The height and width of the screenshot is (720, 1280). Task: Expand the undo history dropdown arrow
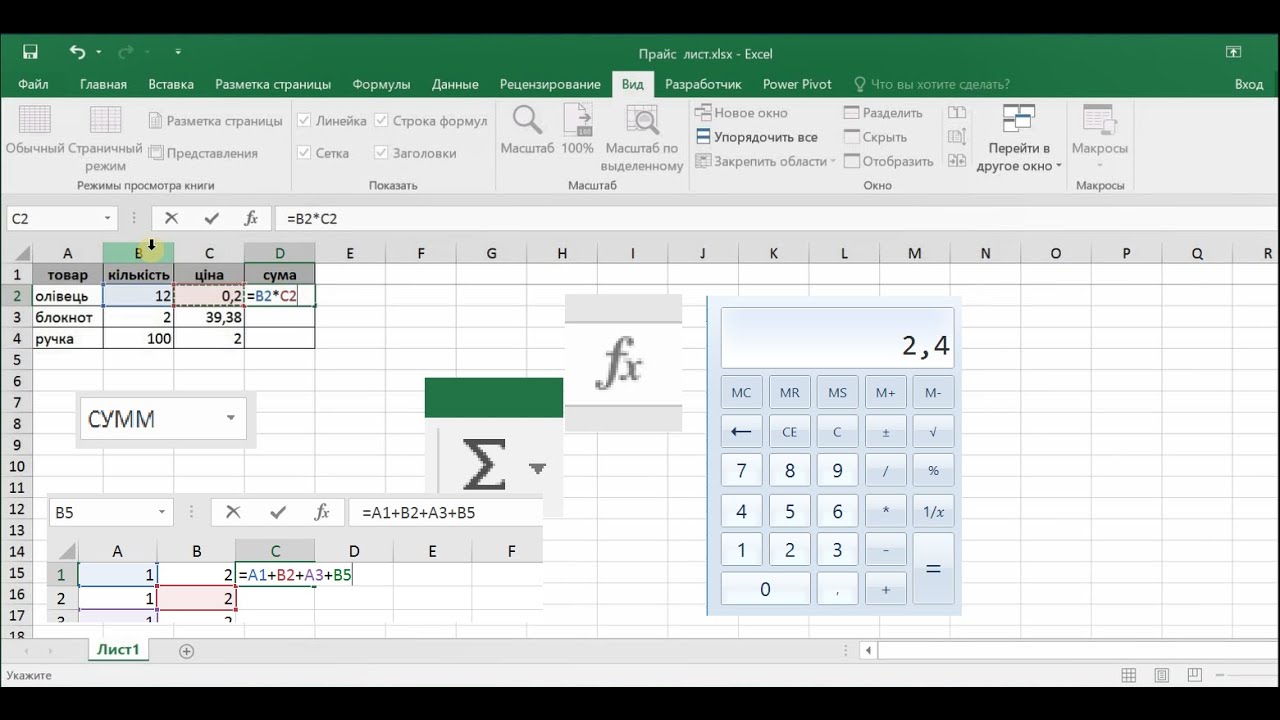[99, 52]
